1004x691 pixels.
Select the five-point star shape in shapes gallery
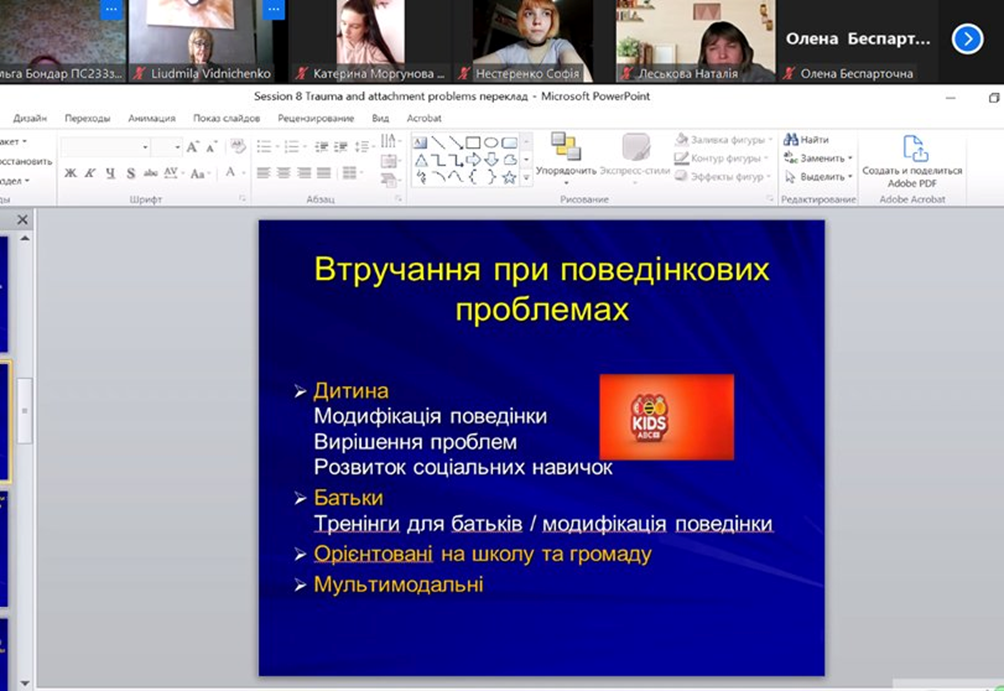tap(509, 177)
